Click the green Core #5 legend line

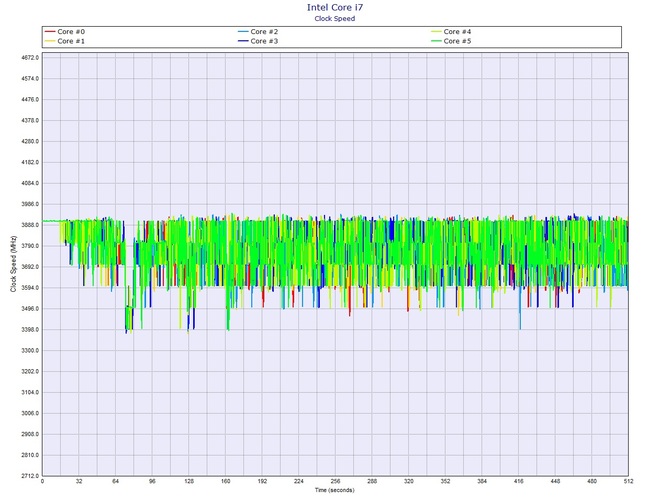click(x=436, y=41)
